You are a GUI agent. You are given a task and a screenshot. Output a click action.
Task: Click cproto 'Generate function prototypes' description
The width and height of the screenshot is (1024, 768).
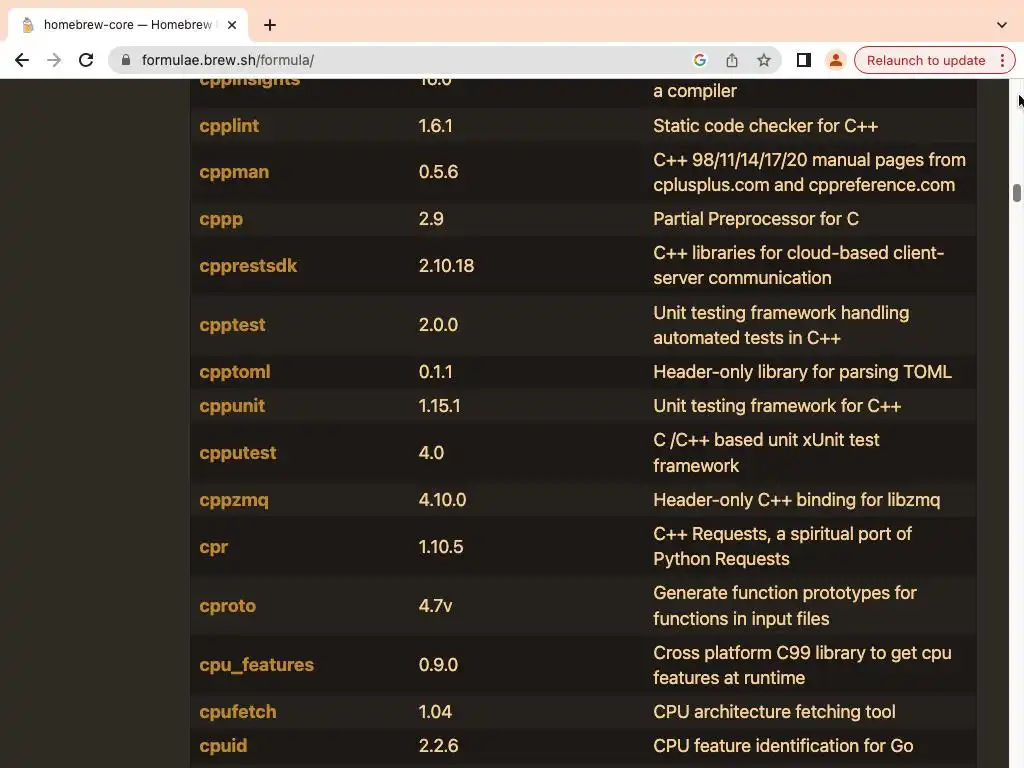click(785, 605)
